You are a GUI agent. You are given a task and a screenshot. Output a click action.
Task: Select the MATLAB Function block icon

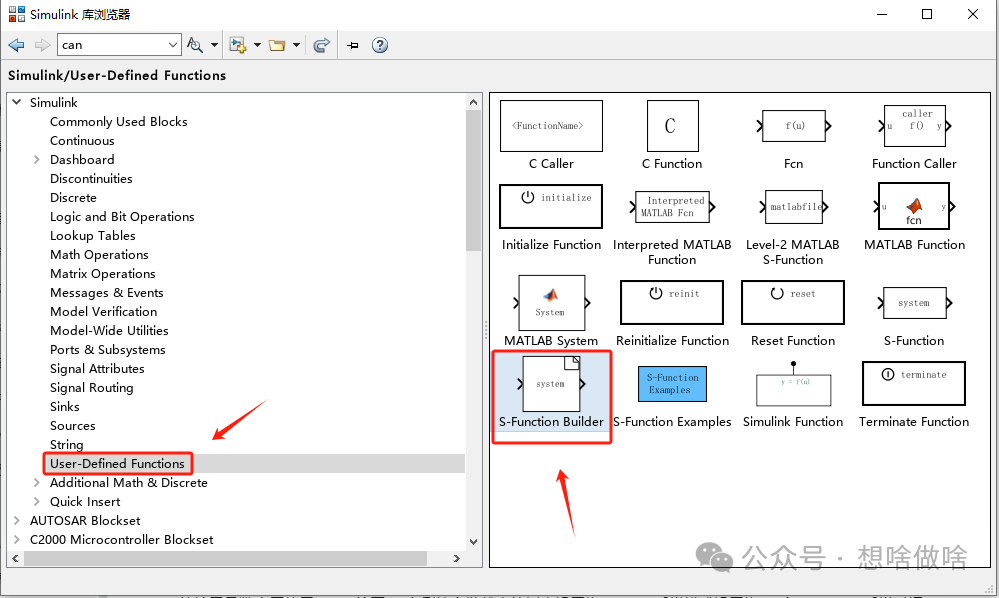pos(914,206)
